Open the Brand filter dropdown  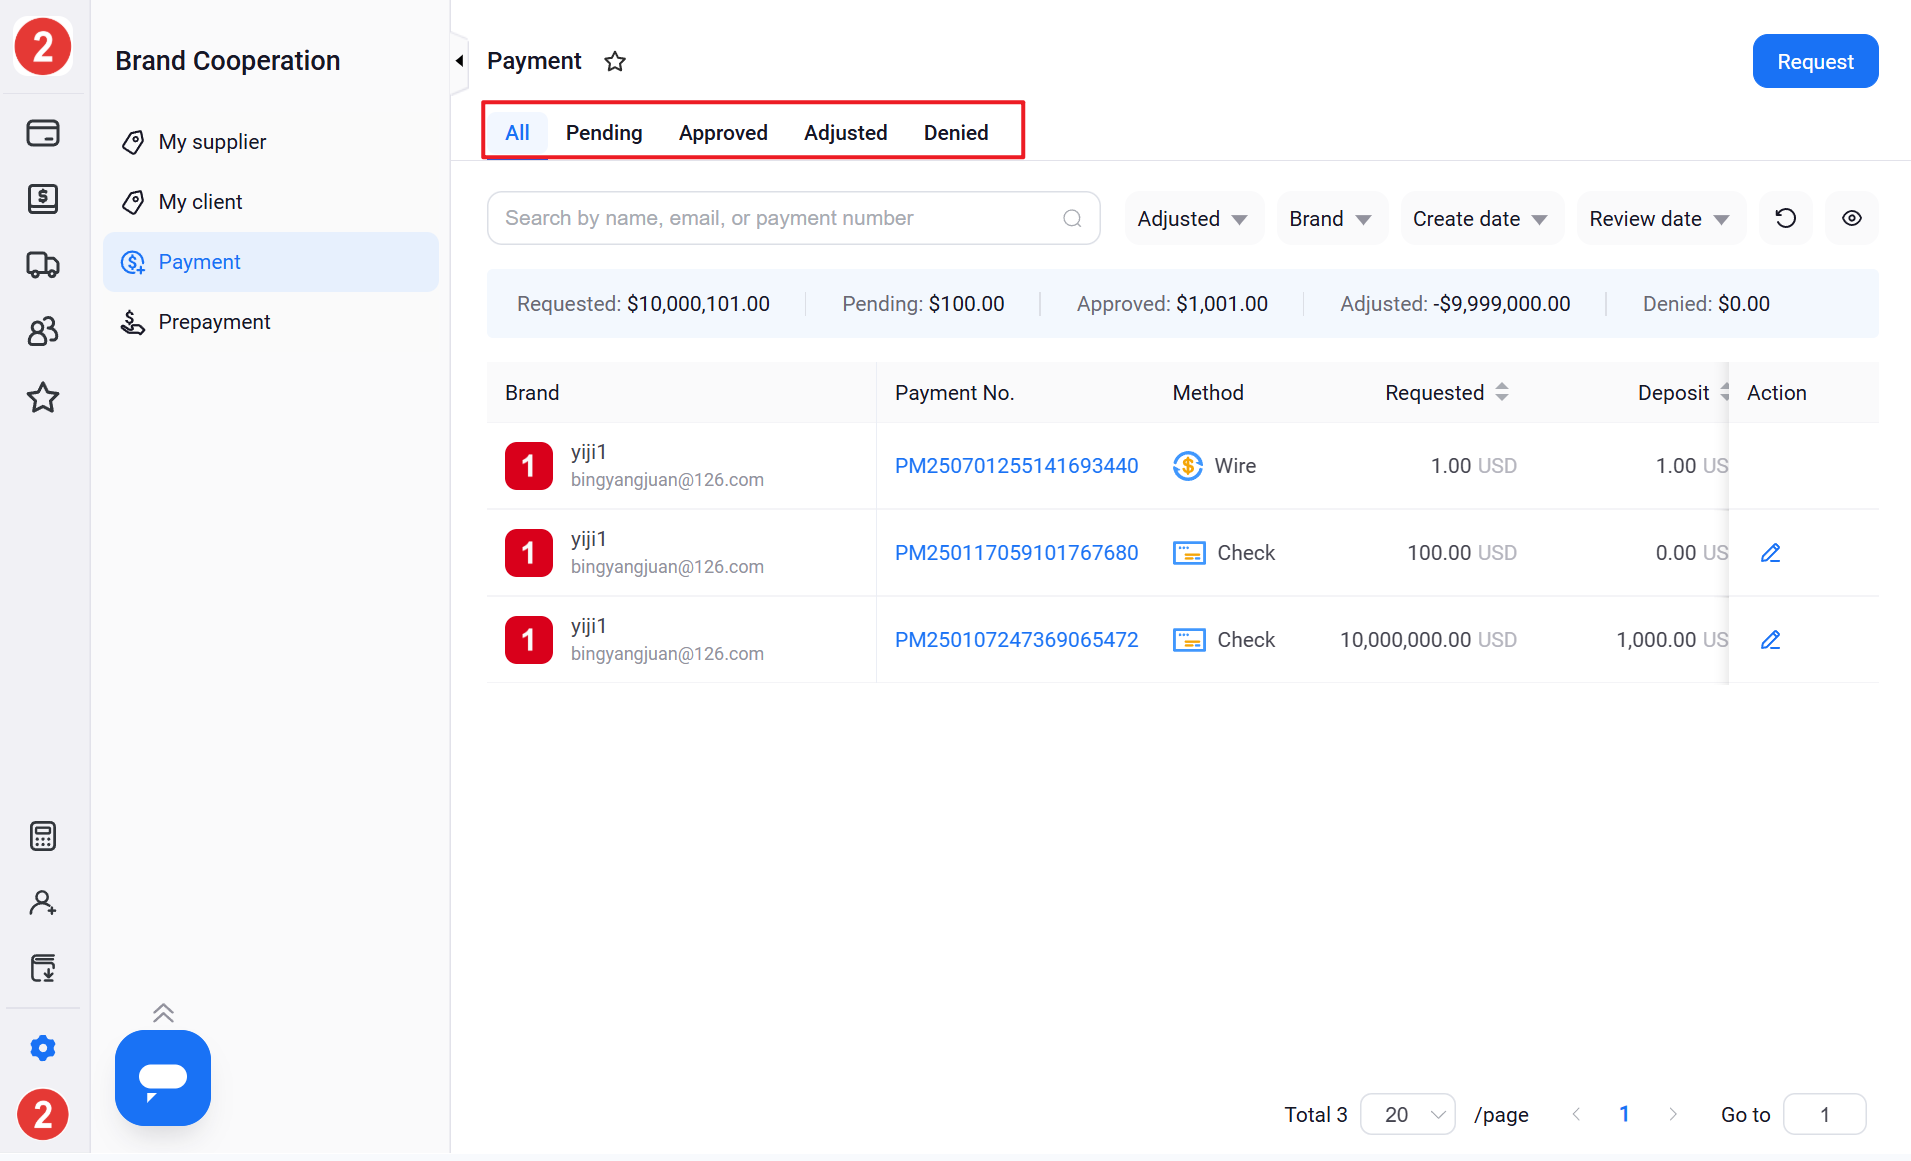click(x=1331, y=218)
